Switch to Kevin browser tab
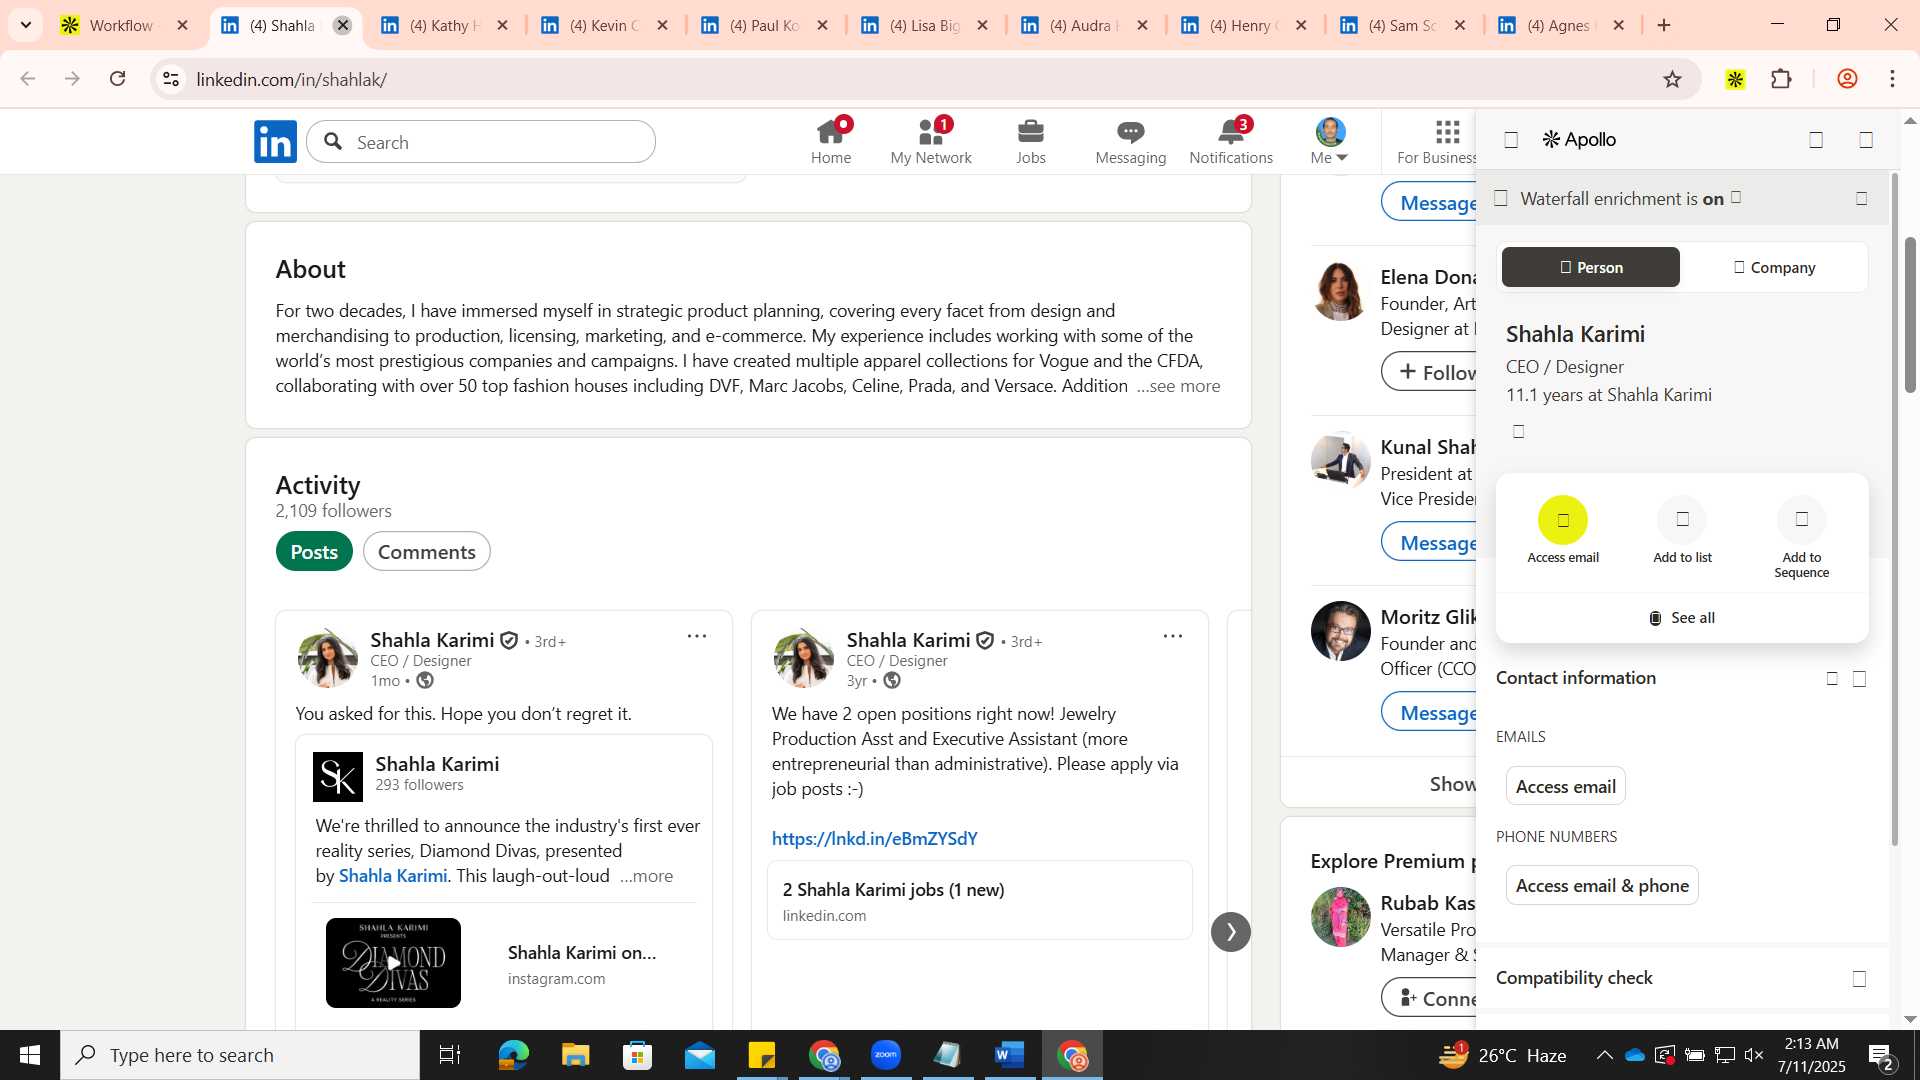Image resolution: width=1920 pixels, height=1080 pixels. (603, 25)
